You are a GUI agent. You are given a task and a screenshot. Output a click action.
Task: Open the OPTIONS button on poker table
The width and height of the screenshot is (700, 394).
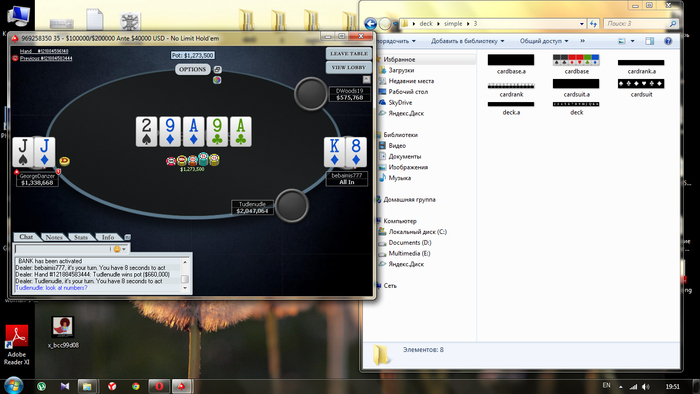pos(192,70)
